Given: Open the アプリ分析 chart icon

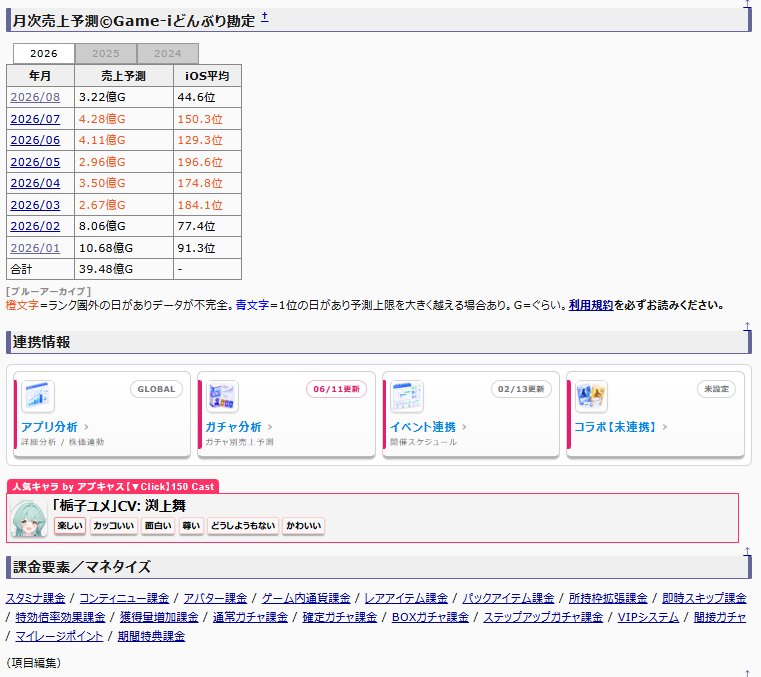Looking at the screenshot, I should 38,396.
